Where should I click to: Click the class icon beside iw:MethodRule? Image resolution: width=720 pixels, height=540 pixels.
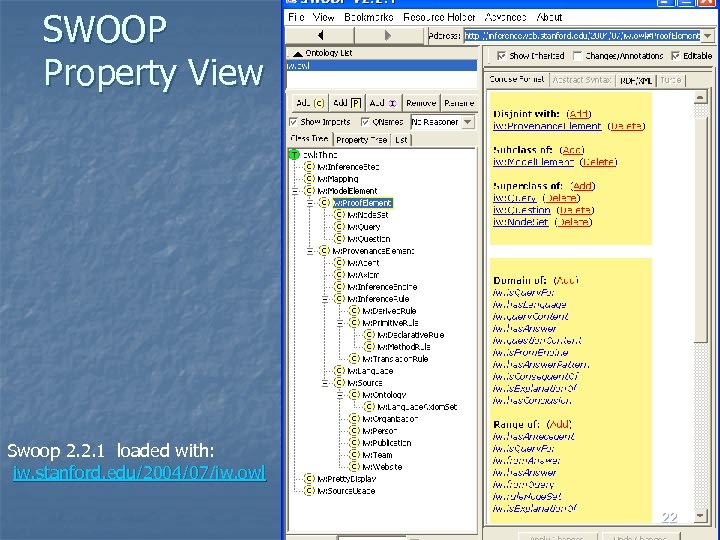(369, 347)
